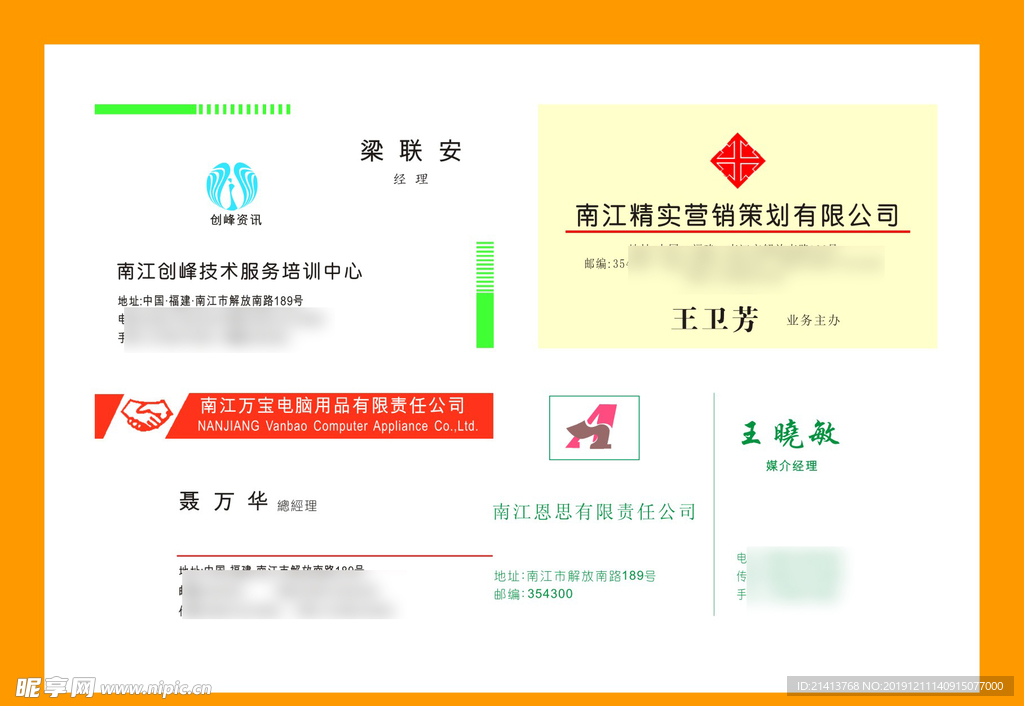This screenshot has width=1024, height=706.
Task: Click the English line NANJIANG Vanbao Computer Appliance
Action: [337, 427]
